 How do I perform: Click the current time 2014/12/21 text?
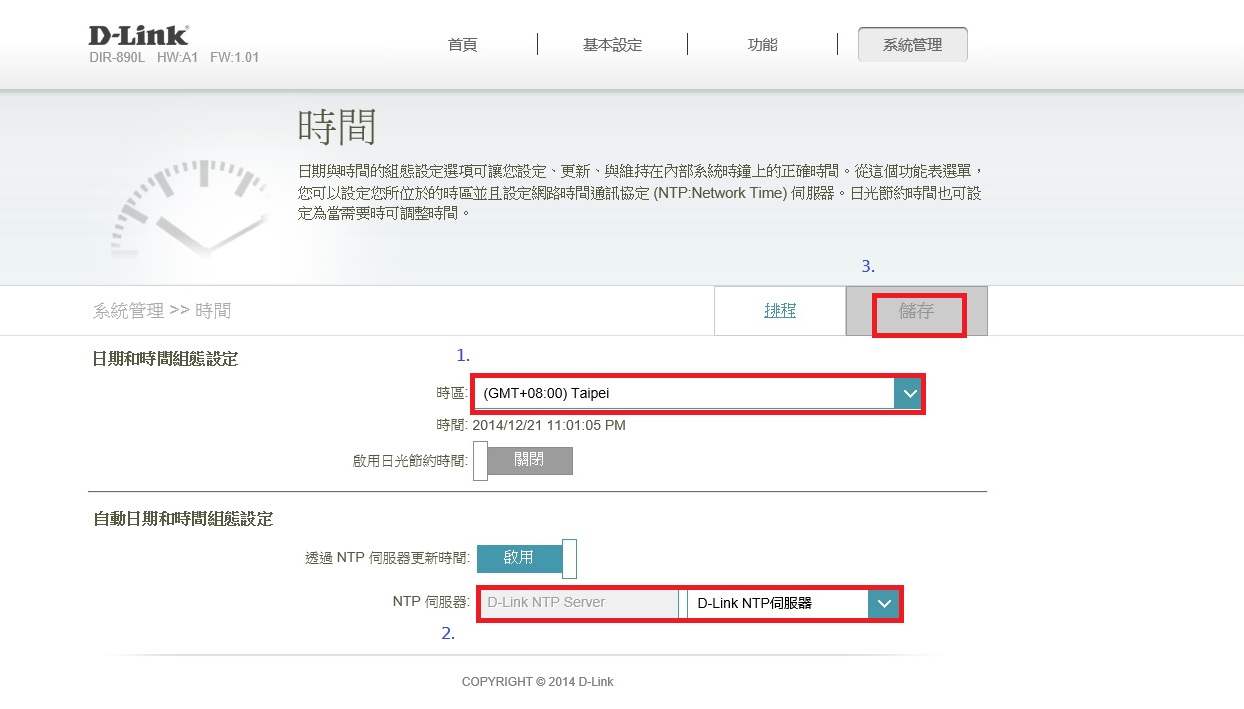(x=548, y=425)
